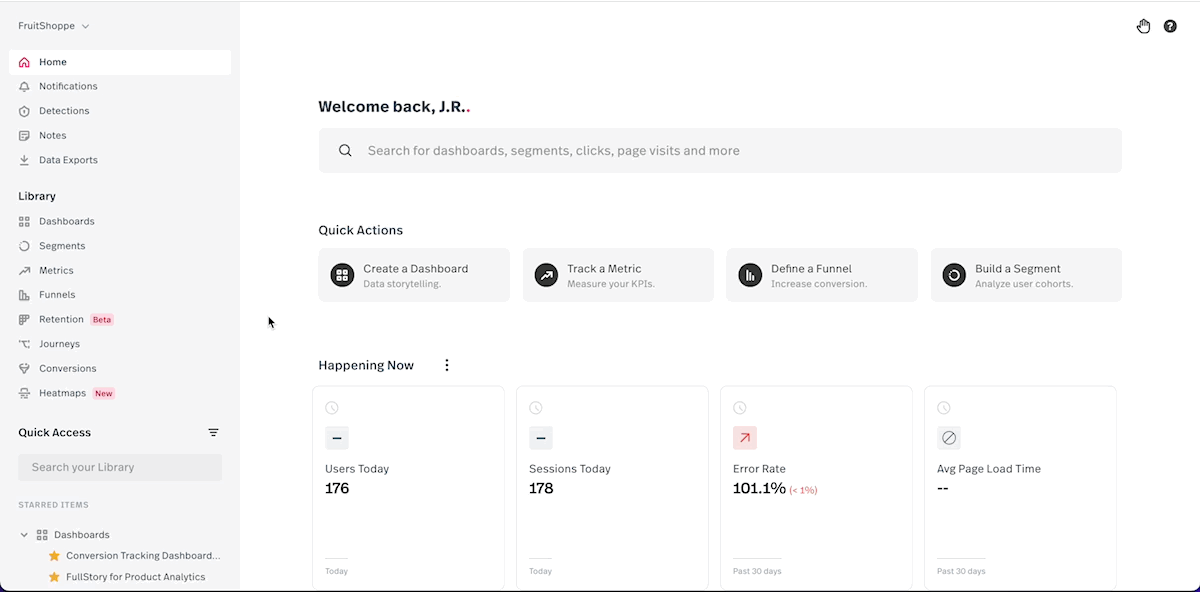
Task: Click the hand icon in top right
Action: click(1143, 26)
